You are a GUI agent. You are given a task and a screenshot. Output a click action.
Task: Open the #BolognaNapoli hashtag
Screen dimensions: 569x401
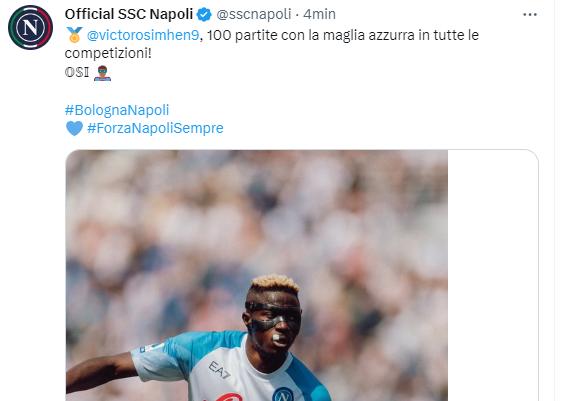click(x=117, y=110)
